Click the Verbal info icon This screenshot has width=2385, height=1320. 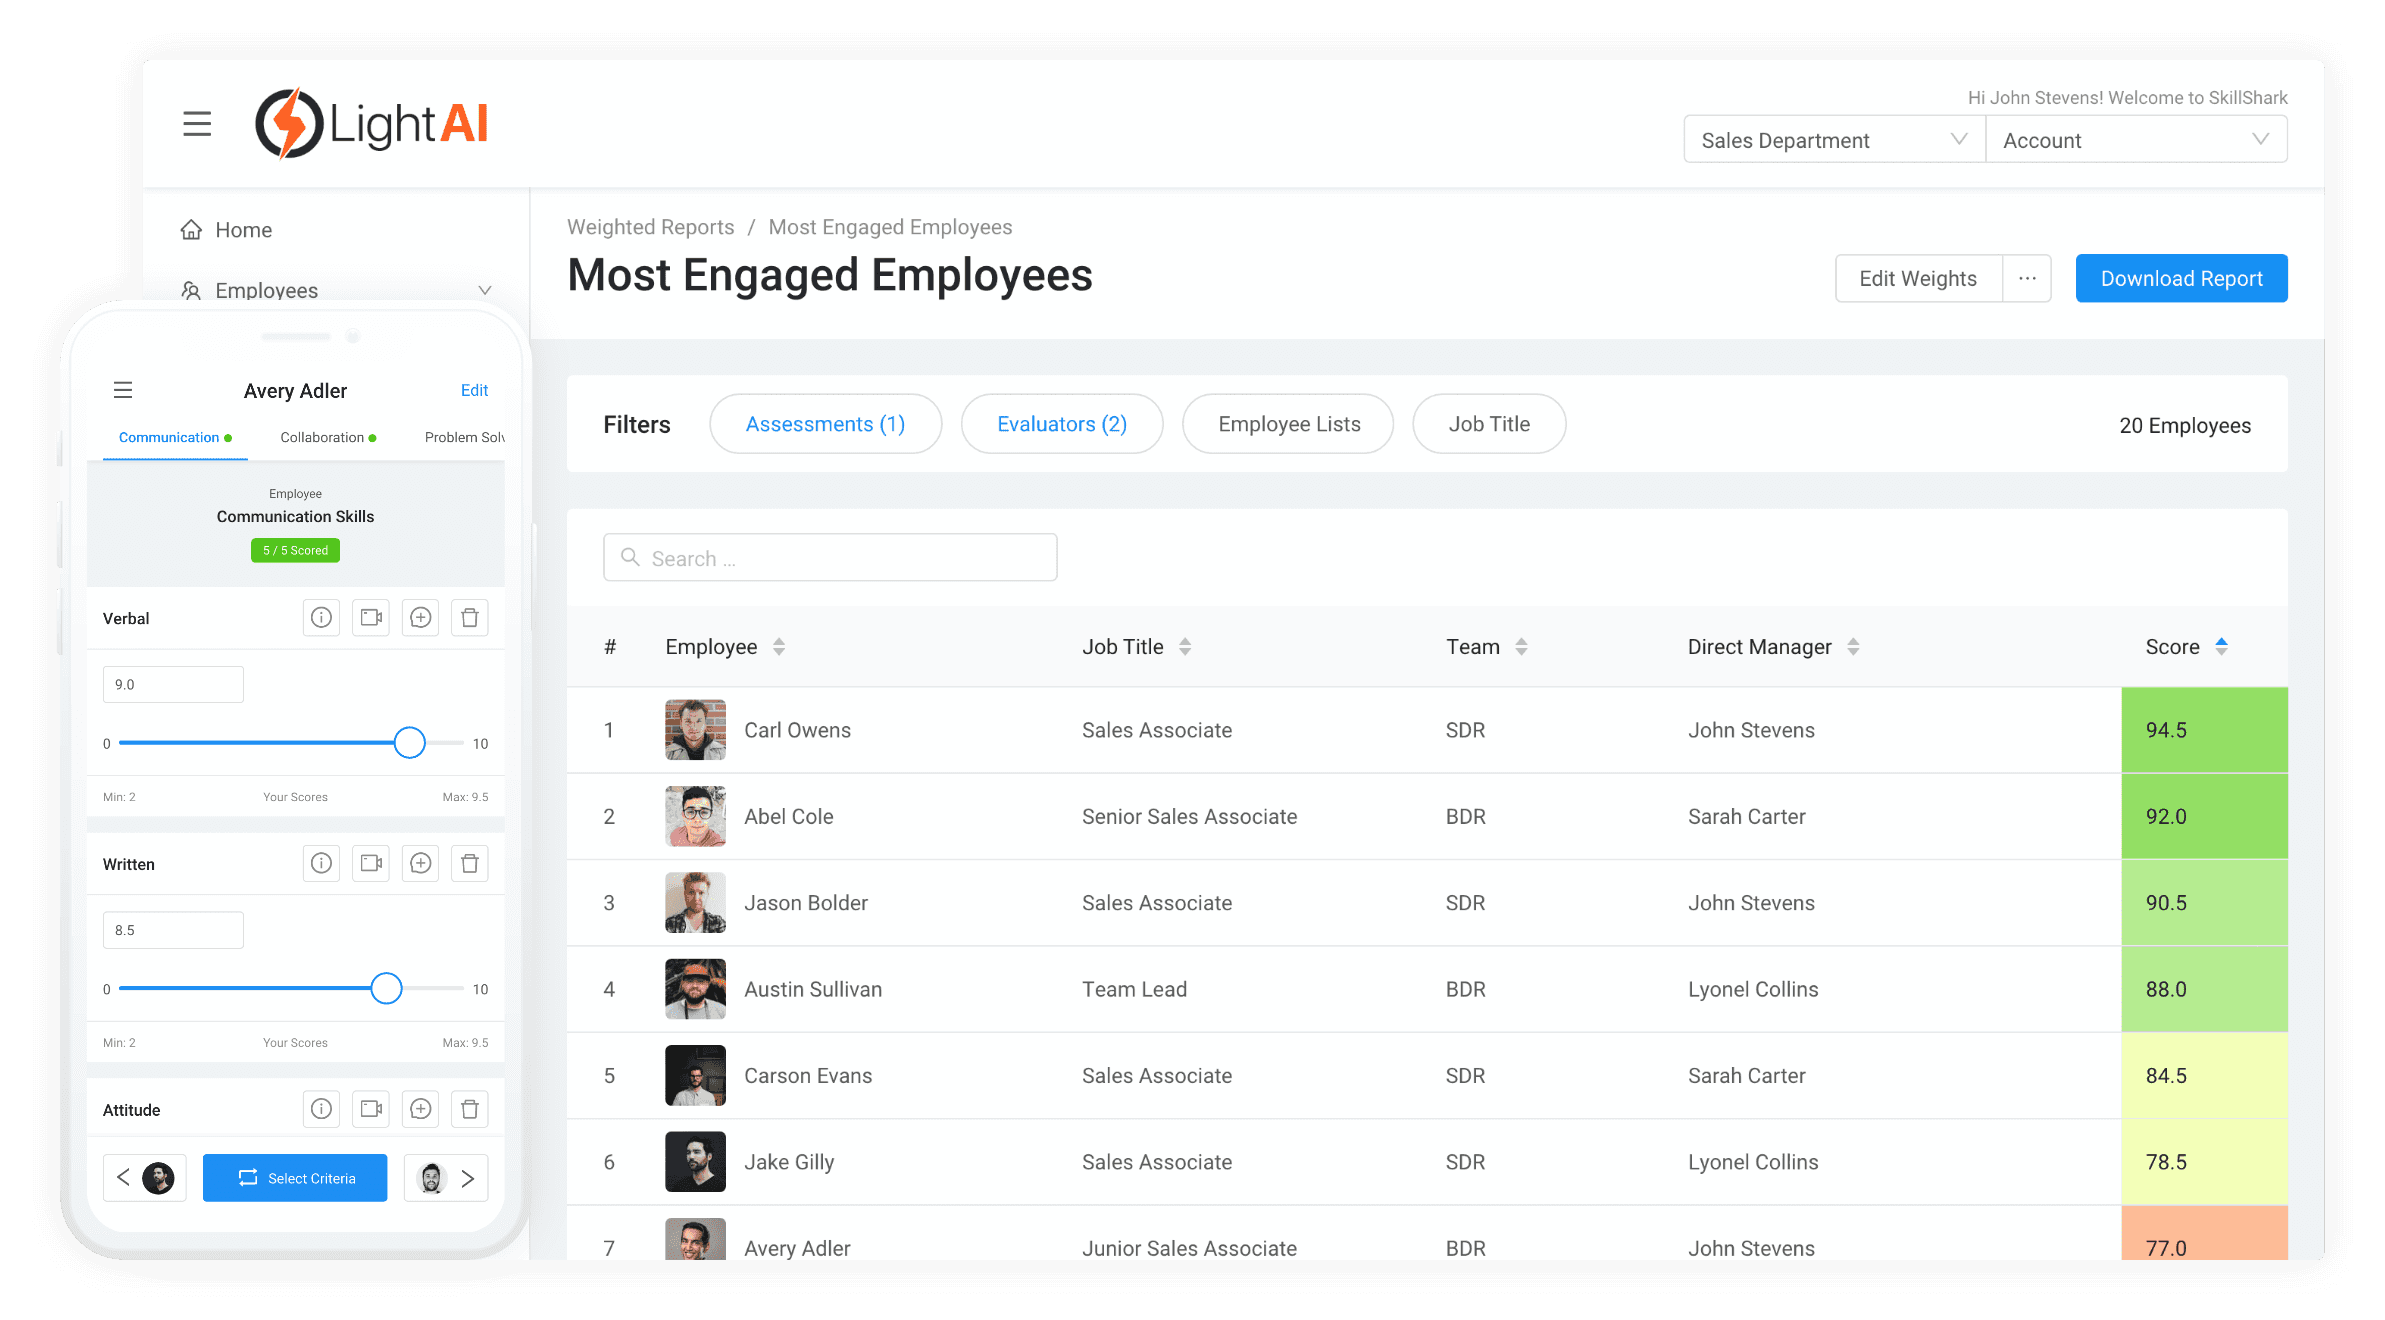pos(321,618)
